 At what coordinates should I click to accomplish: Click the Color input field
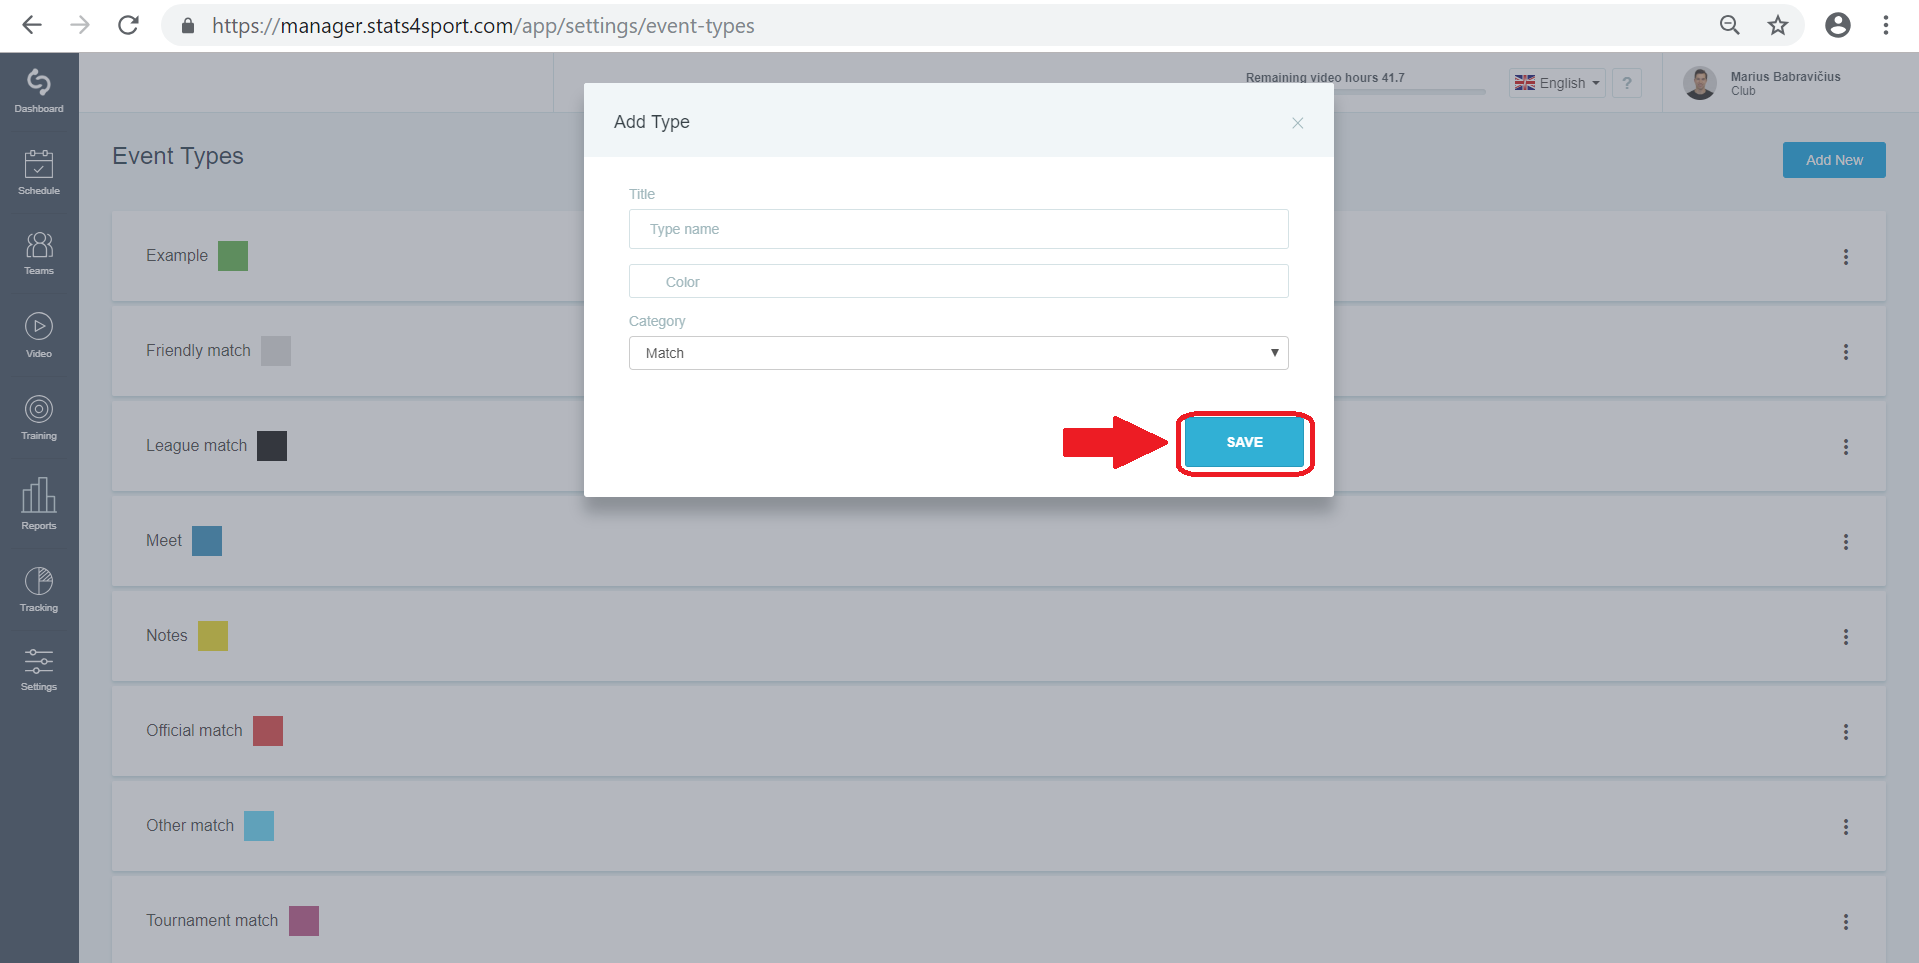pyautogui.click(x=958, y=281)
